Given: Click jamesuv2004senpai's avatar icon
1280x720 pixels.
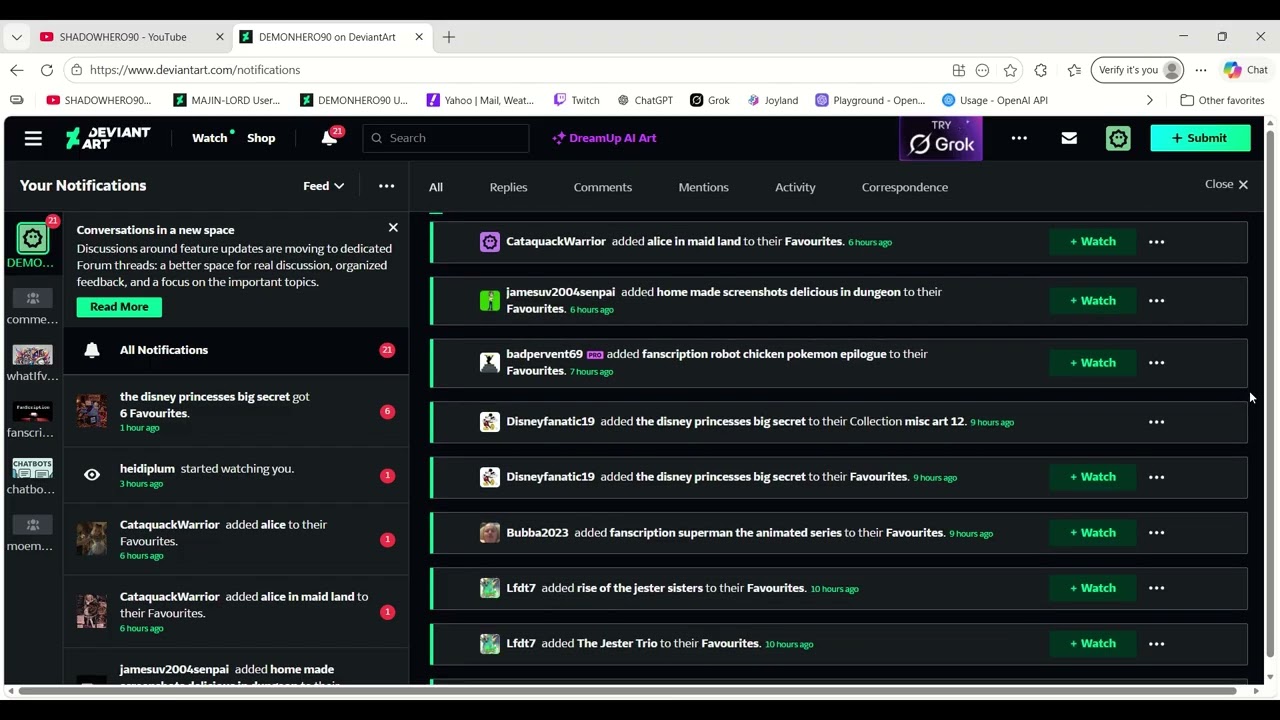Looking at the screenshot, I should tap(489, 301).
